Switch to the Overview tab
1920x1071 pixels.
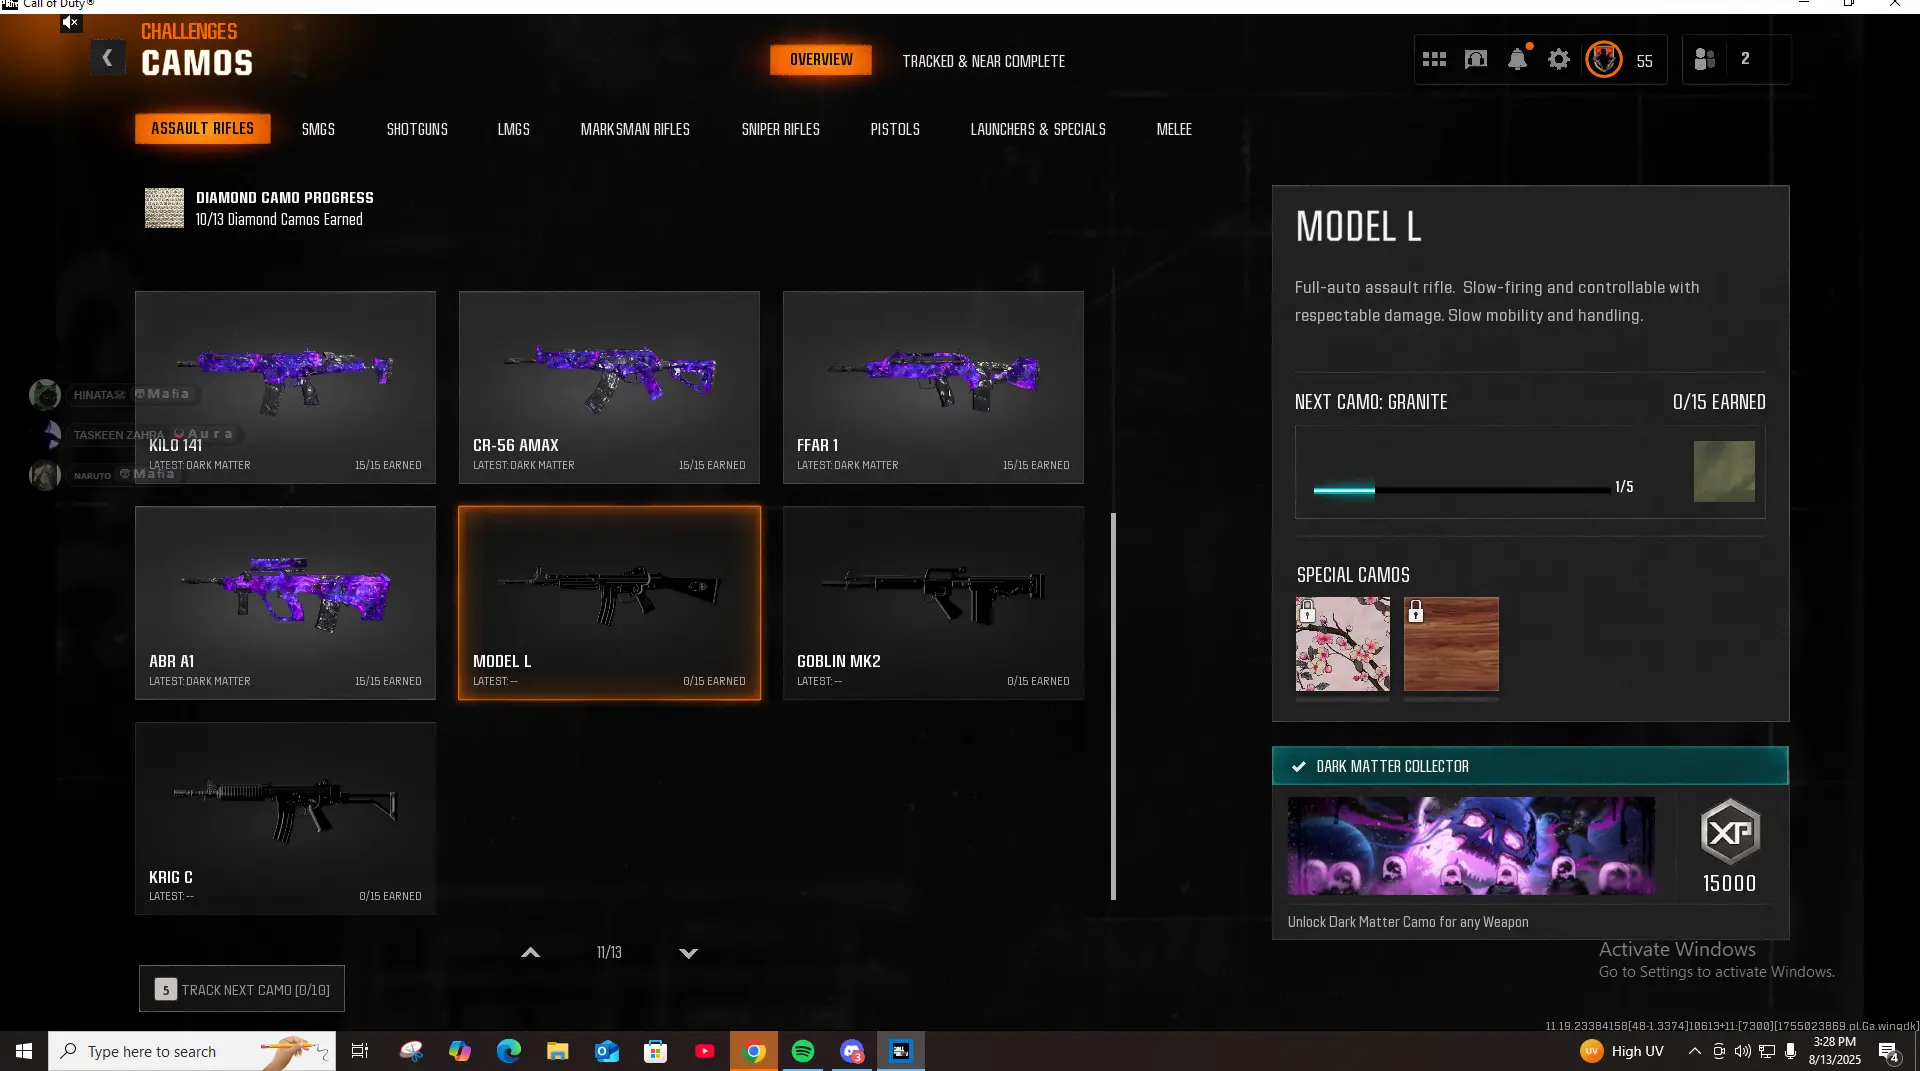(821, 60)
